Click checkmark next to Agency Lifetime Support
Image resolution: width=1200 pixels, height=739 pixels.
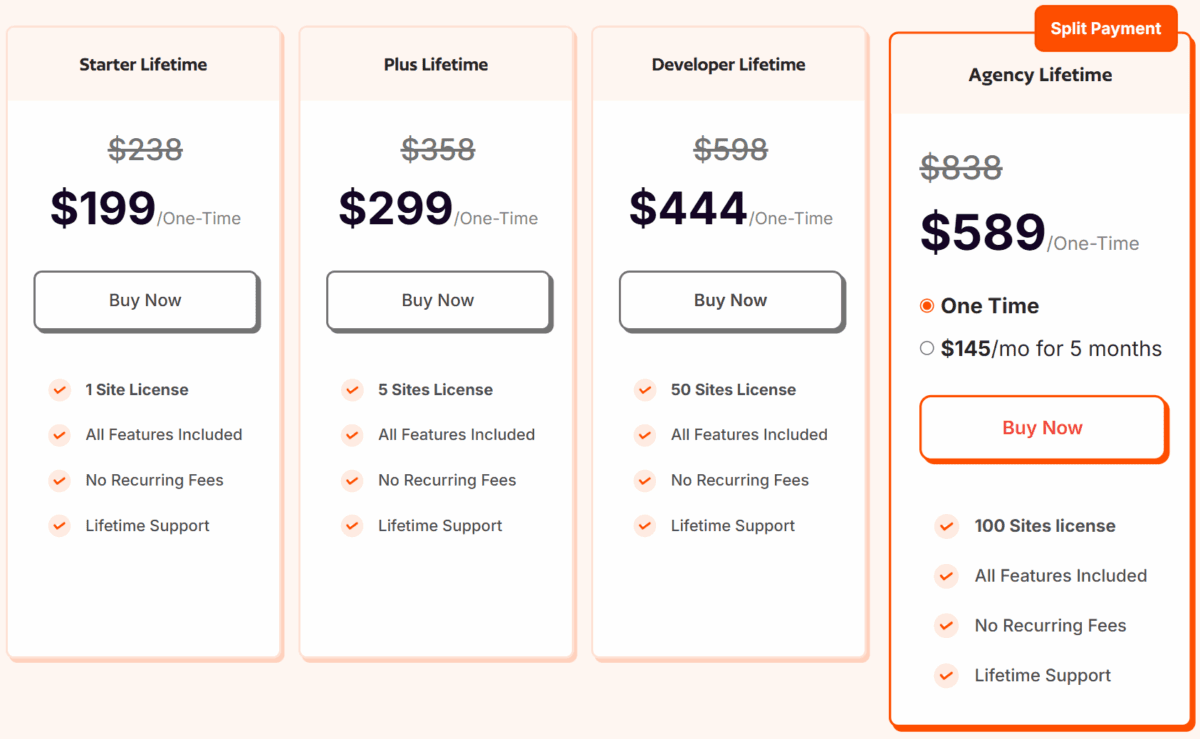pos(946,676)
